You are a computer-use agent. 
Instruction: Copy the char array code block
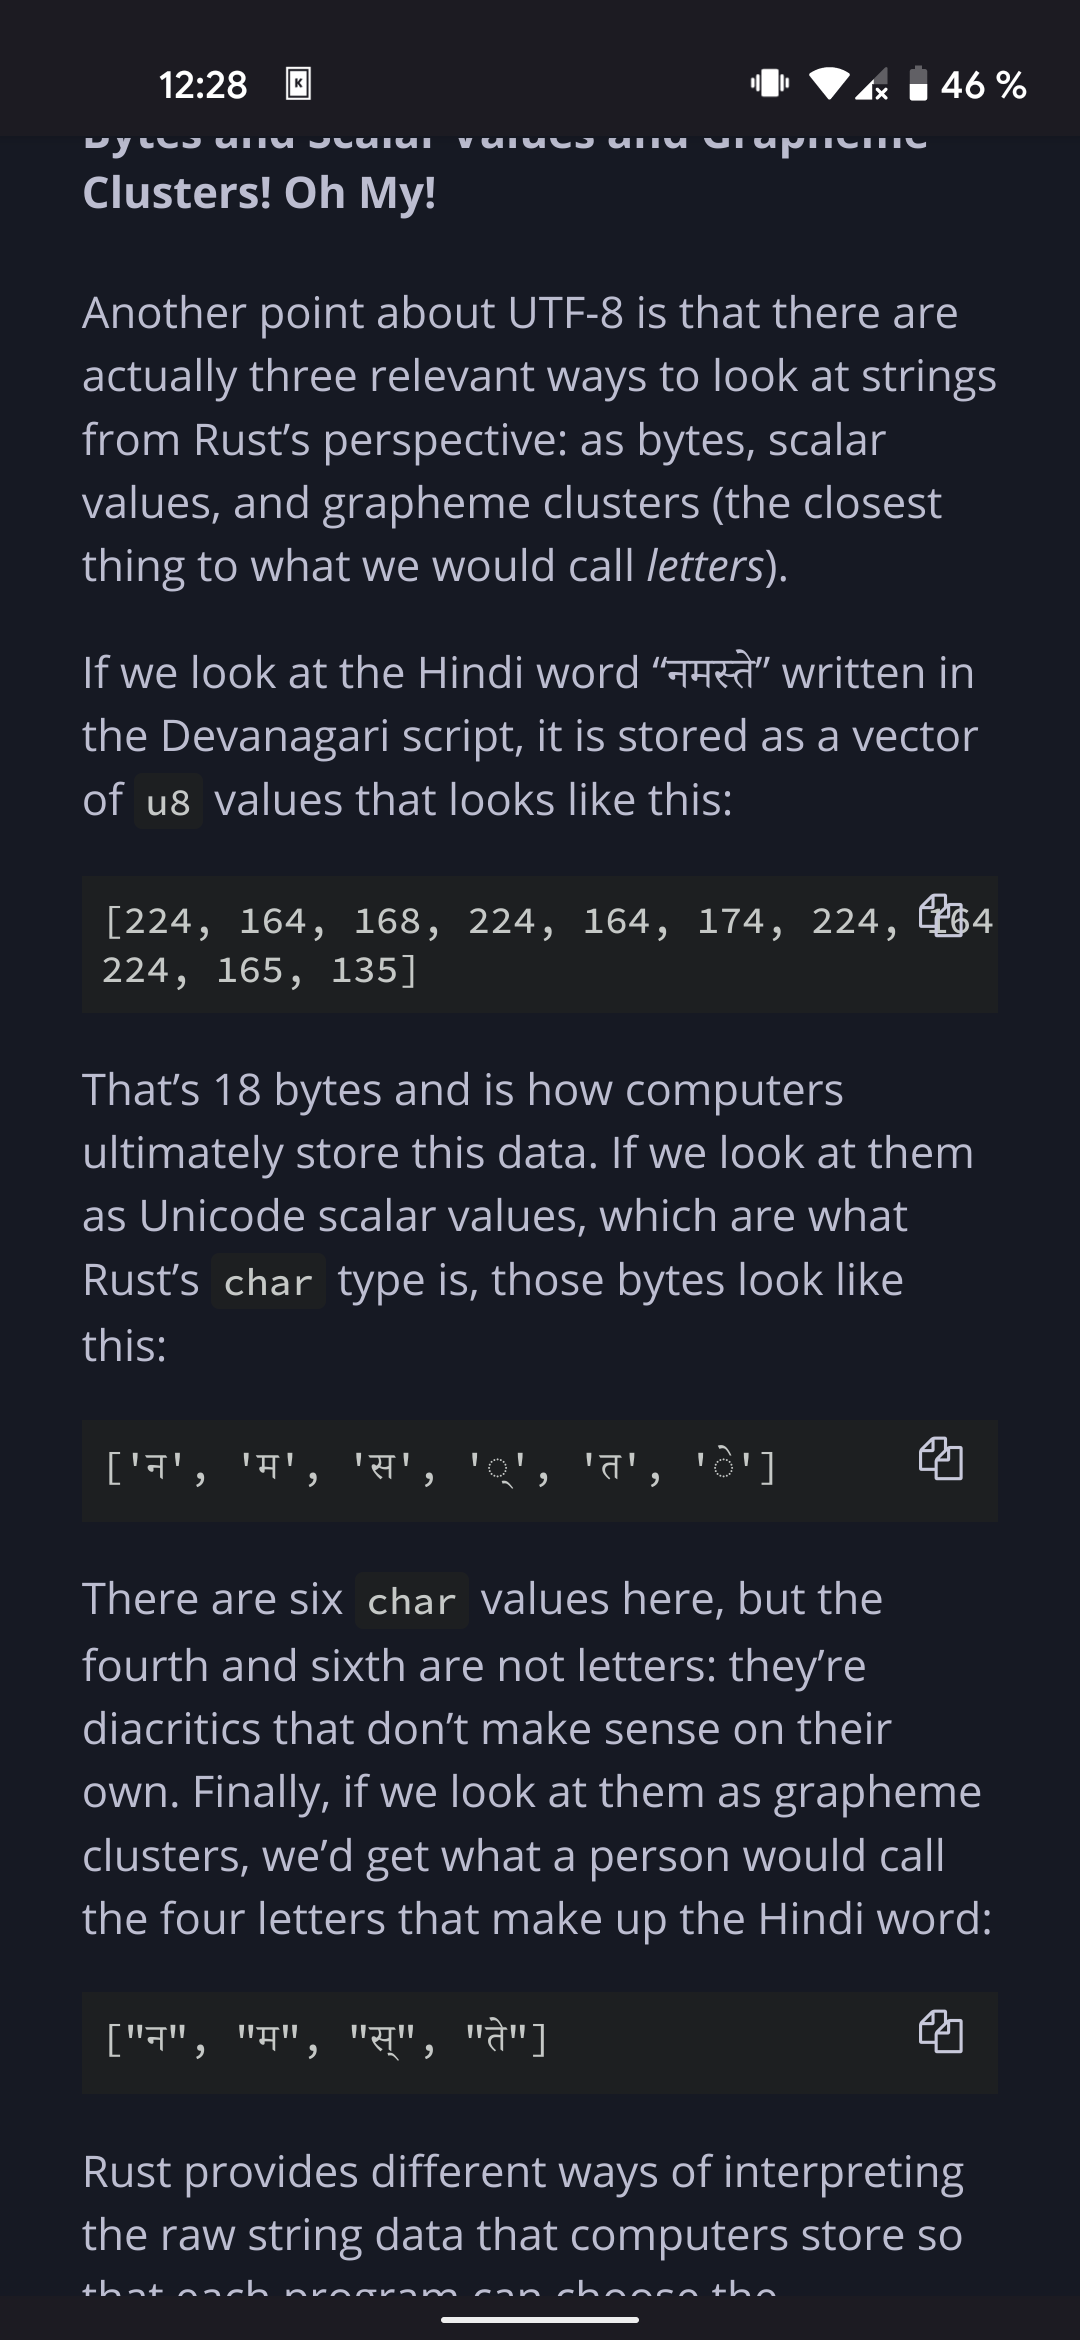pyautogui.click(x=941, y=1459)
